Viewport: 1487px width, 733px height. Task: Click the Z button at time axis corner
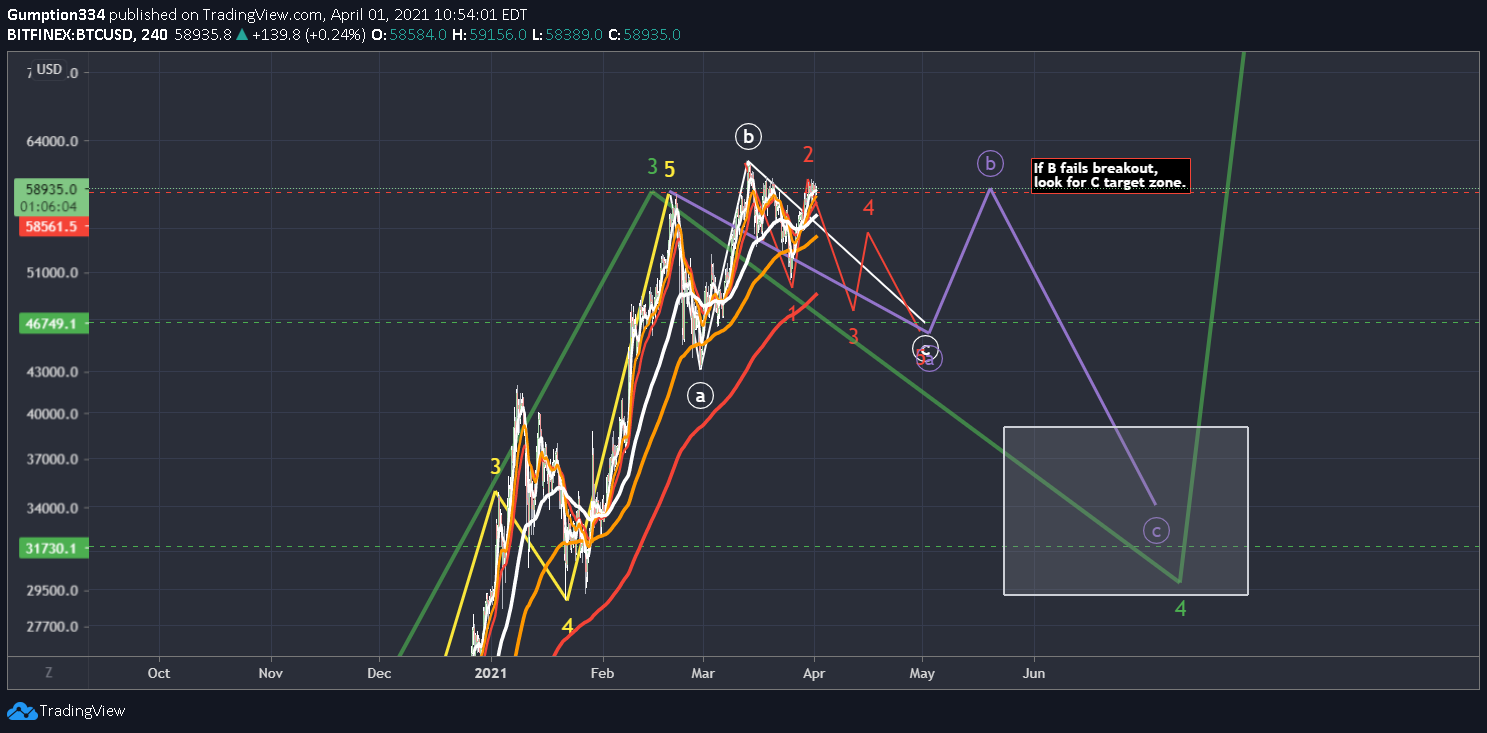pyautogui.click(x=48, y=673)
